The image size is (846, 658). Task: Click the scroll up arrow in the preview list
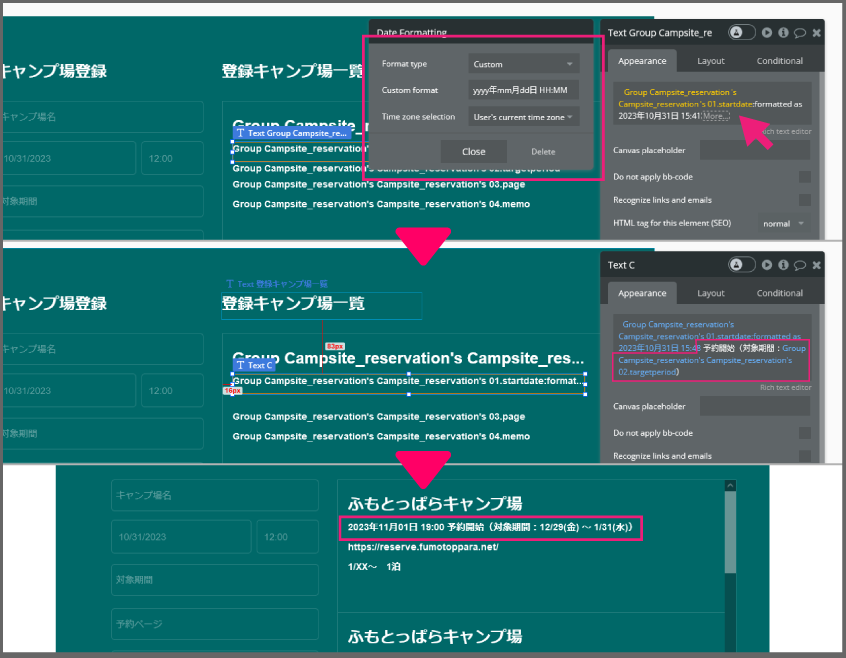(730, 485)
